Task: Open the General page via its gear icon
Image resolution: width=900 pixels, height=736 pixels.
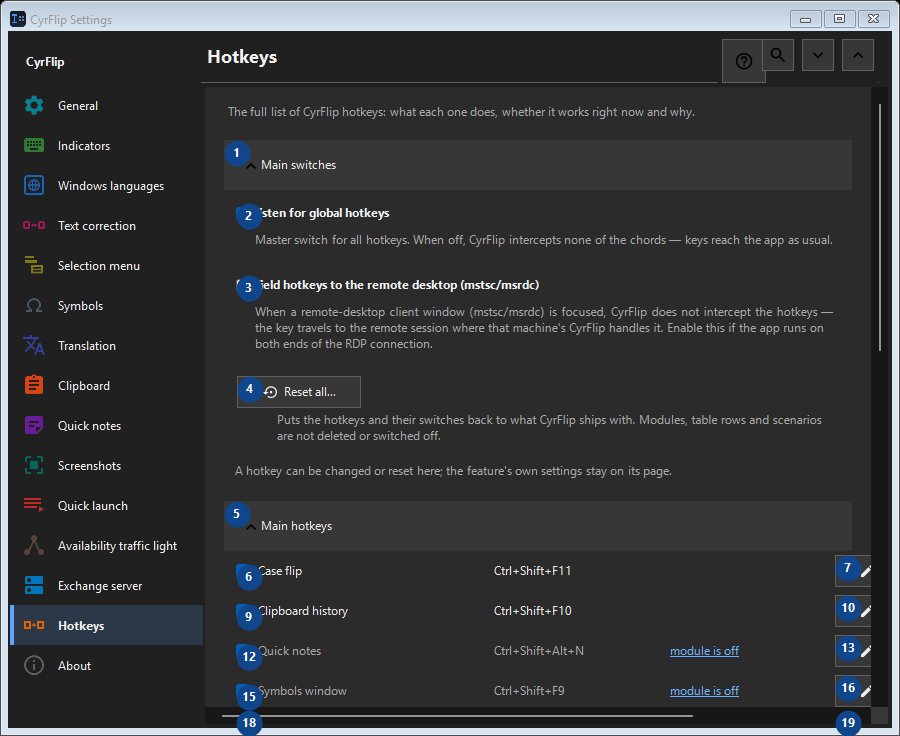Action: (x=34, y=106)
